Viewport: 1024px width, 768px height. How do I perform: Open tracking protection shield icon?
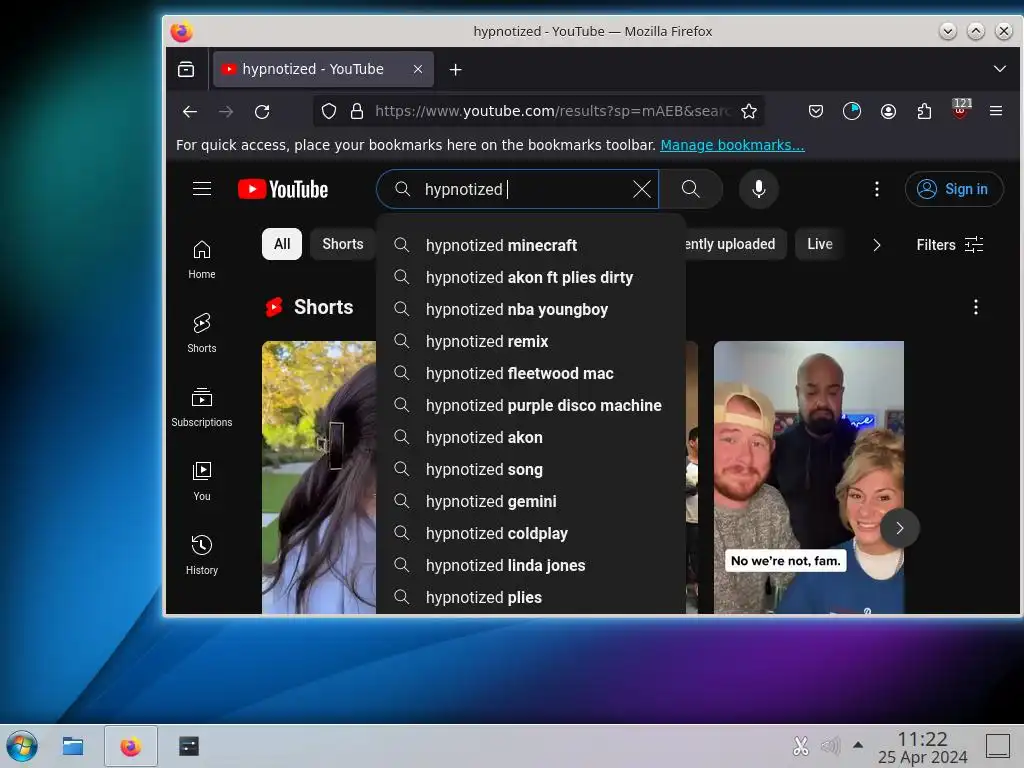tap(328, 112)
